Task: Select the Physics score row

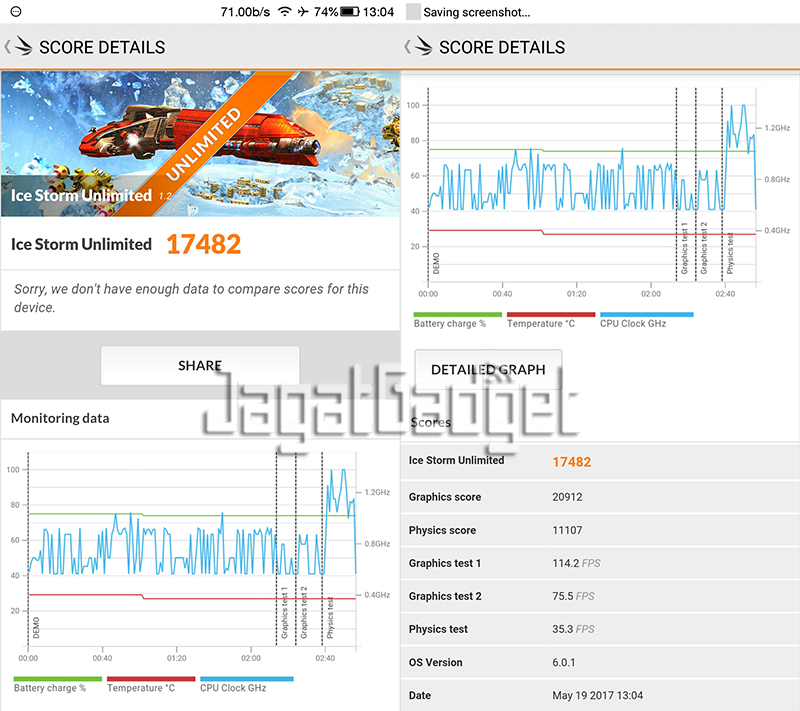Action: click(x=600, y=530)
